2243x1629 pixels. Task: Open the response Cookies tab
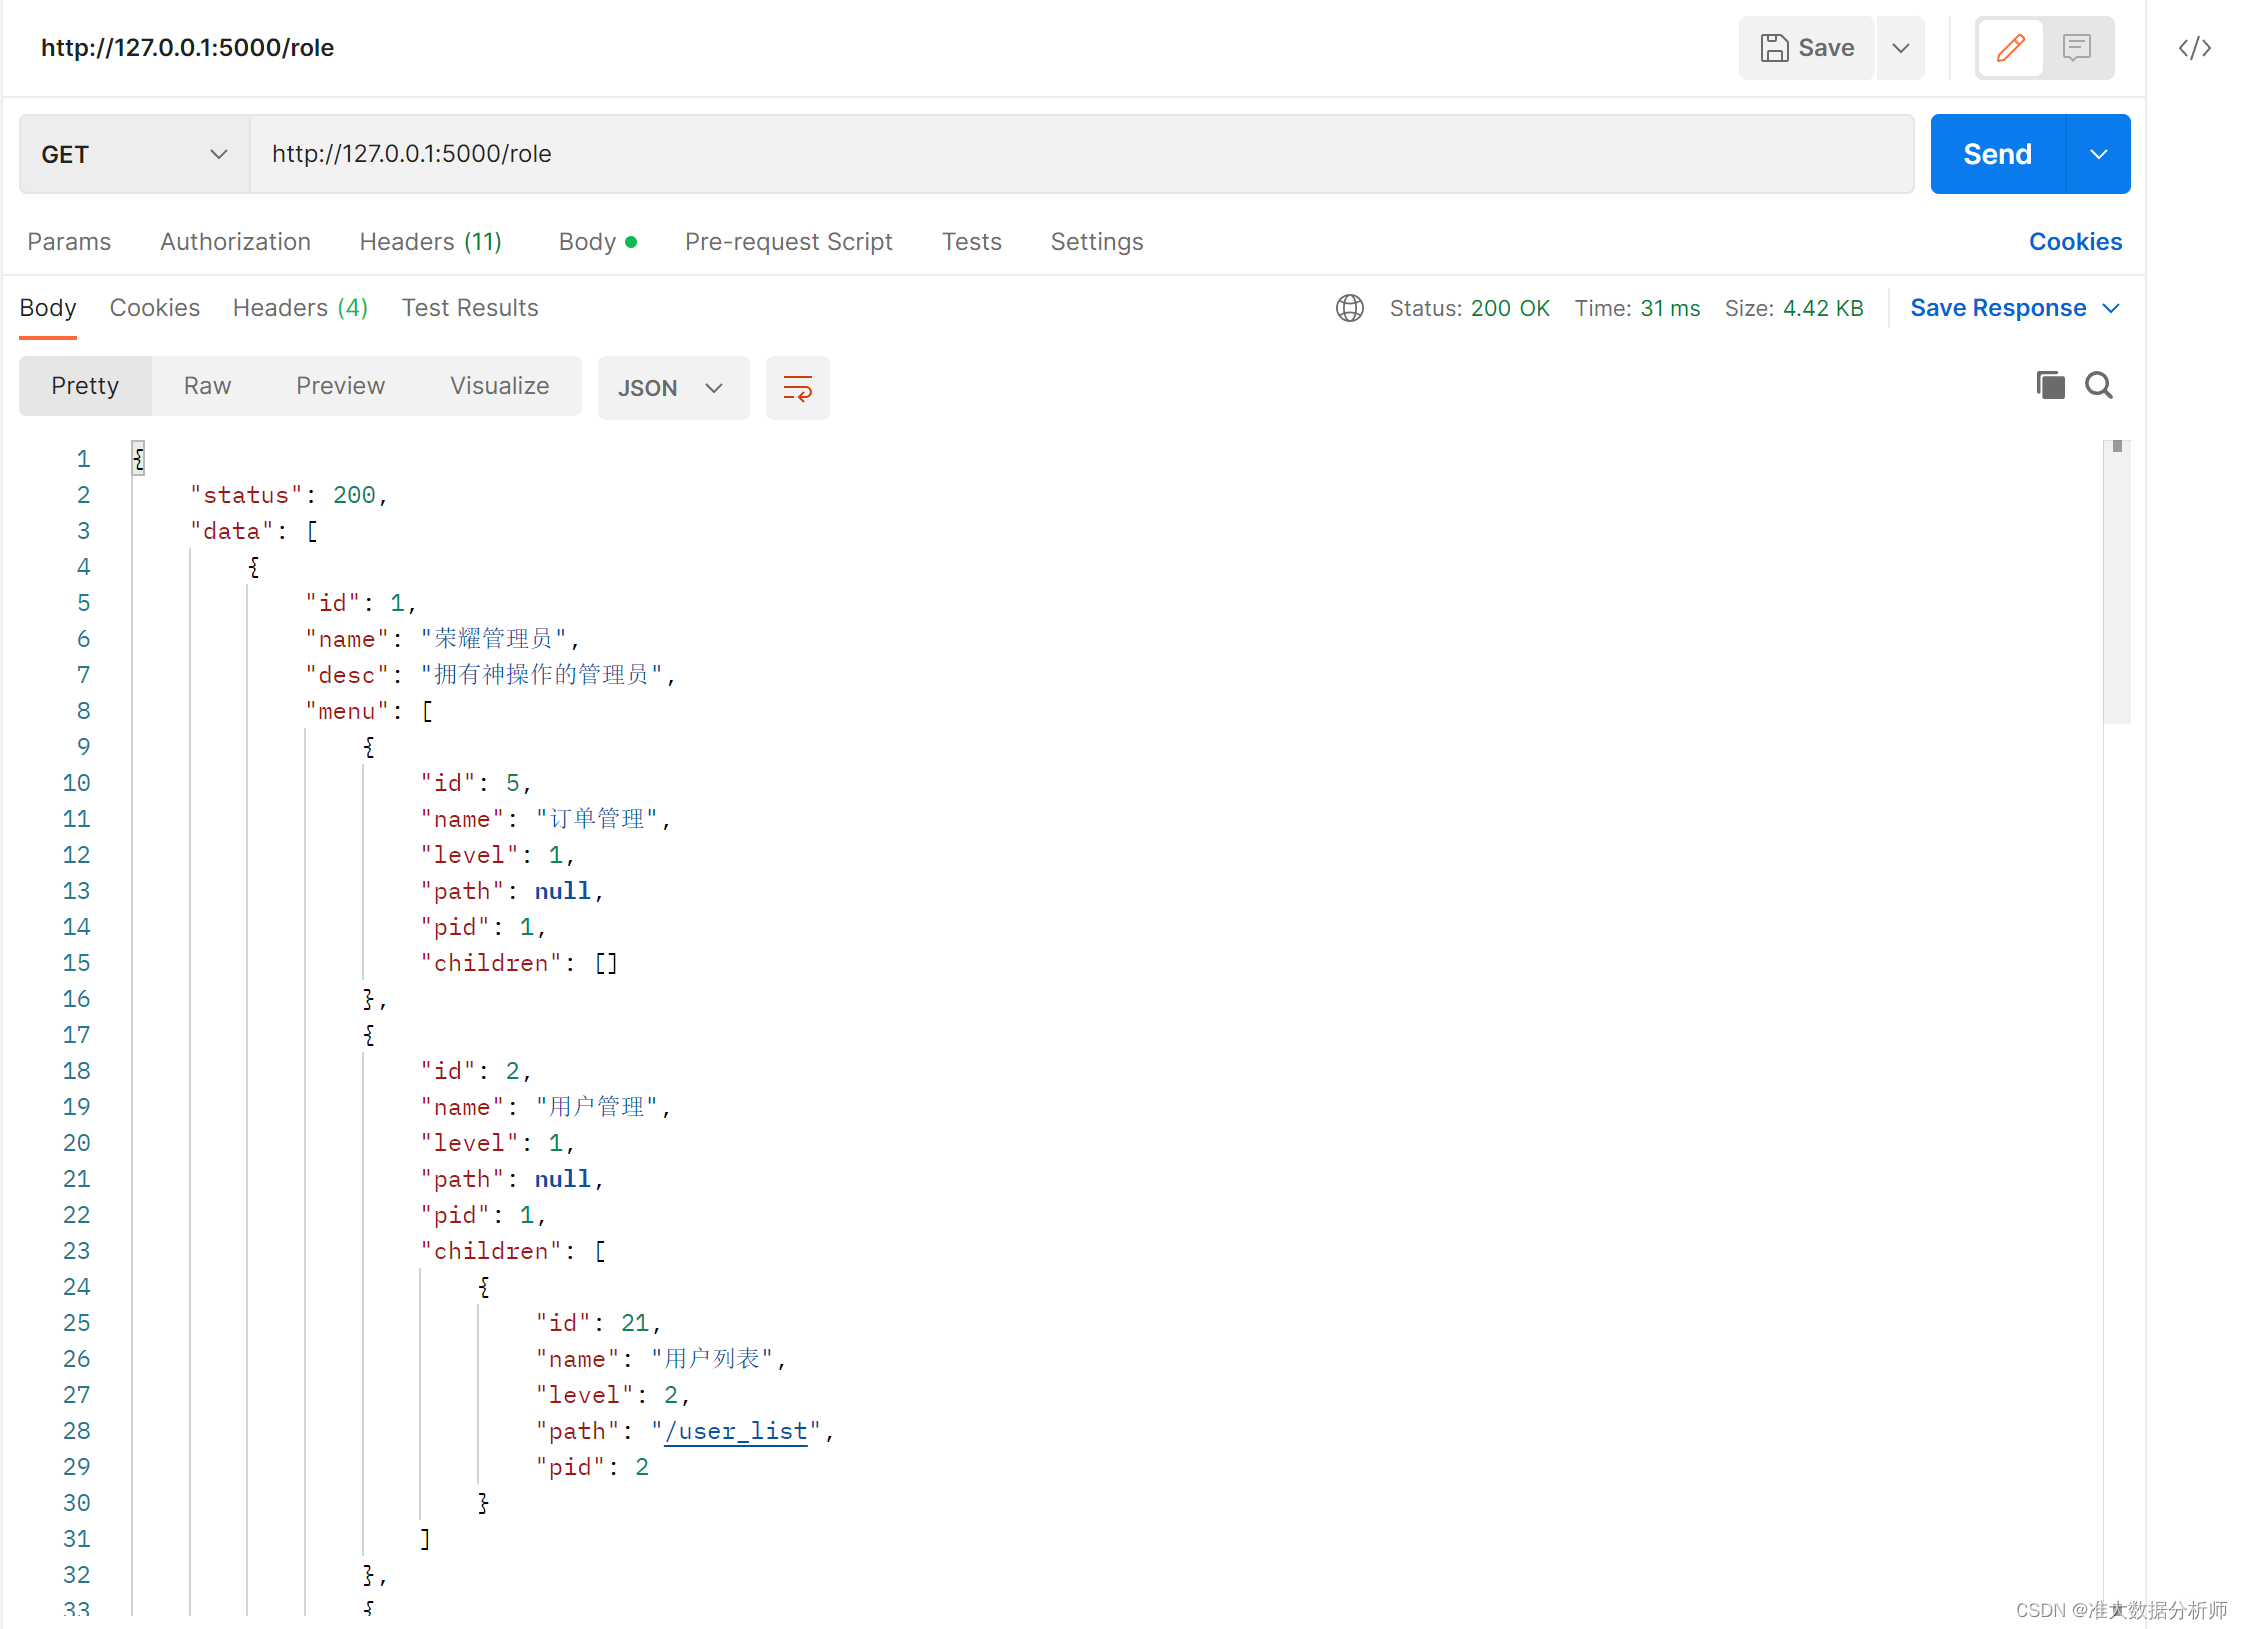click(x=155, y=308)
